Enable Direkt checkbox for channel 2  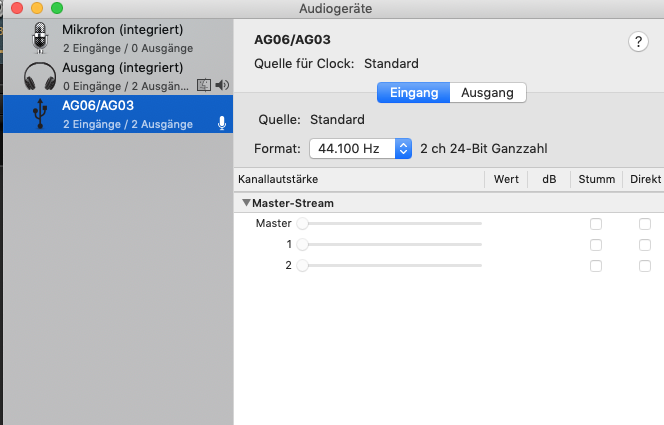[645, 266]
